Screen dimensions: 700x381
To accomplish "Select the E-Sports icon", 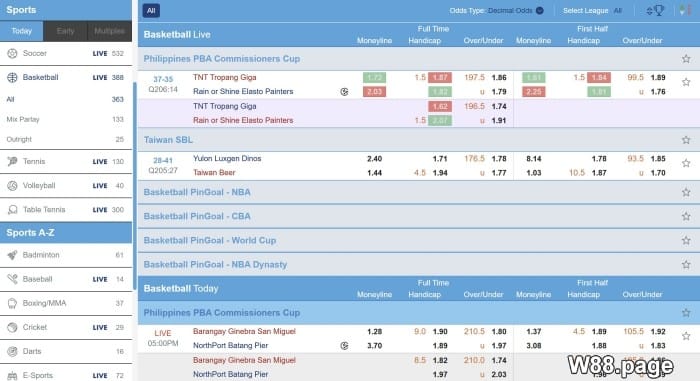I will (12, 376).
